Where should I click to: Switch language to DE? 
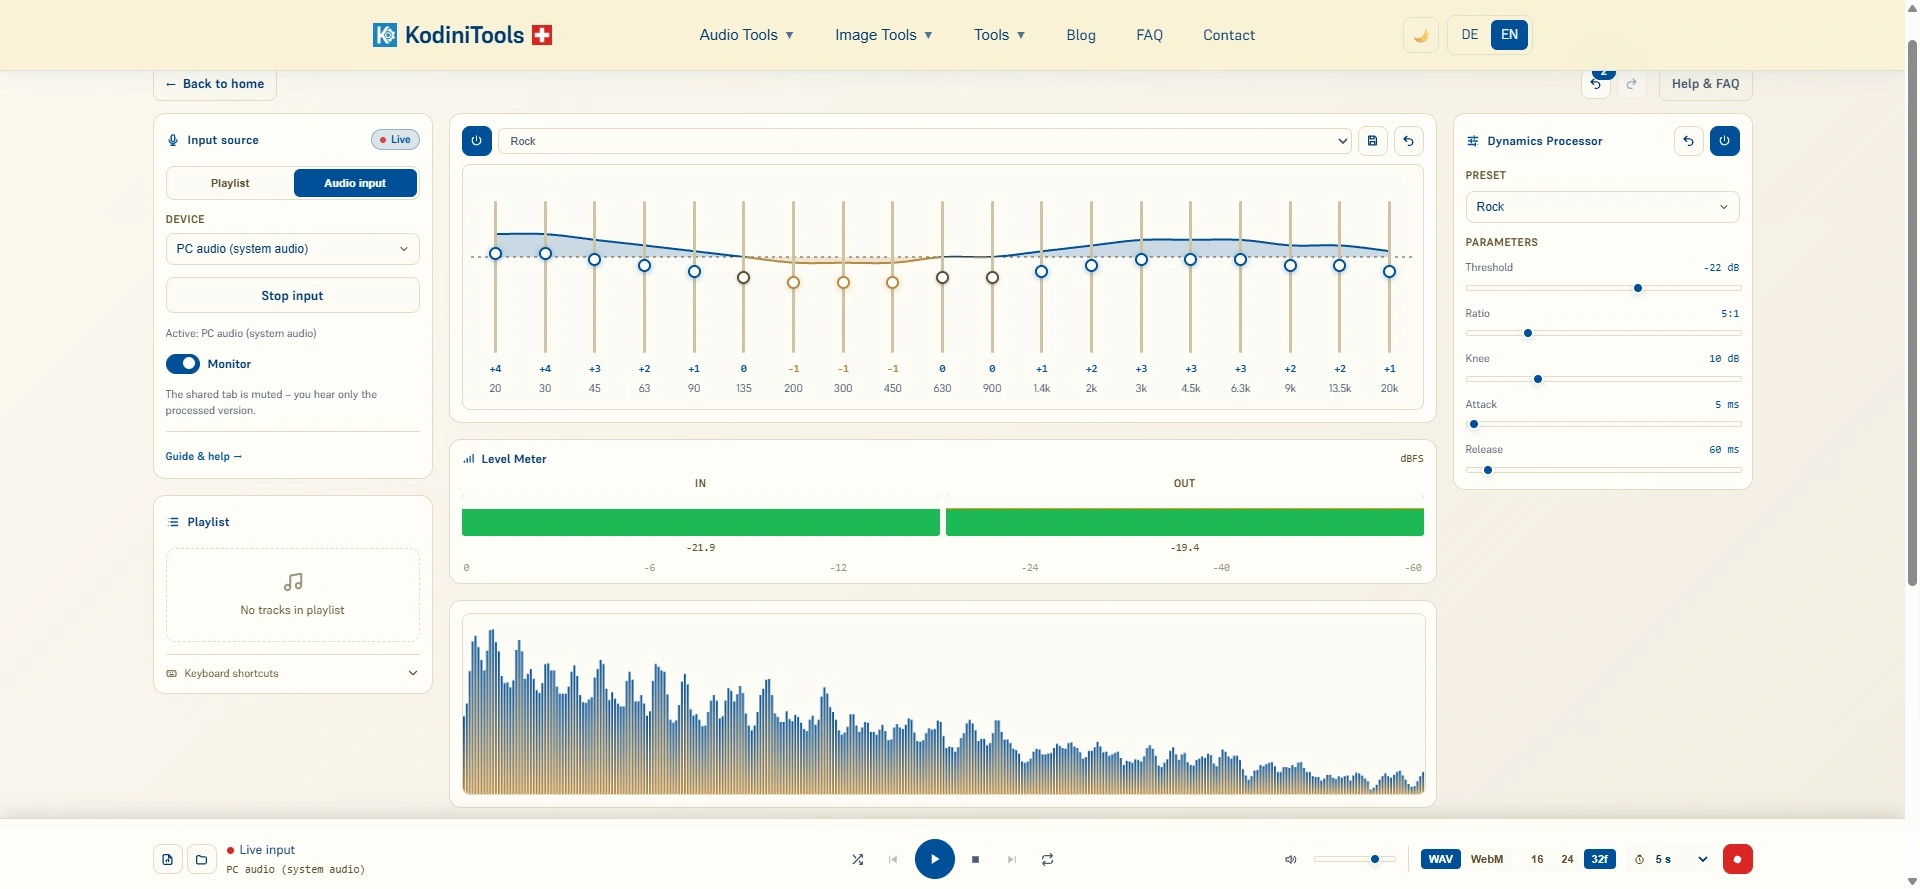point(1470,35)
